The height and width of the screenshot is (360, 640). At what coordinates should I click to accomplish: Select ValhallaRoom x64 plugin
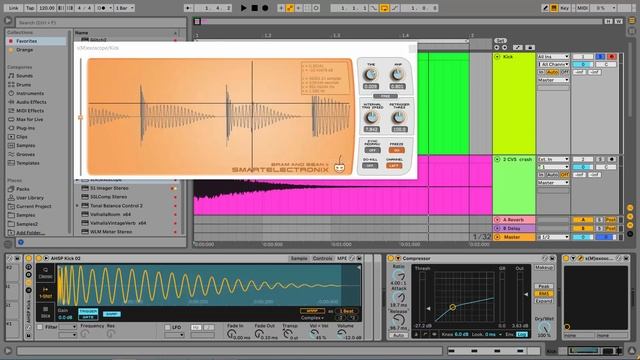(x=110, y=214)
